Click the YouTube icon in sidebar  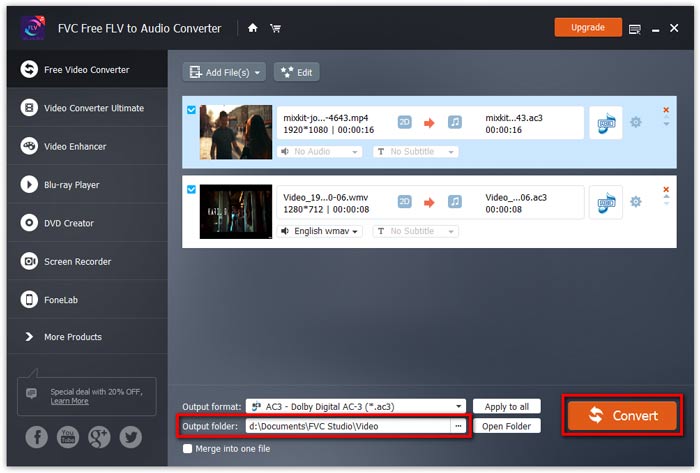[x=68, y=436]
